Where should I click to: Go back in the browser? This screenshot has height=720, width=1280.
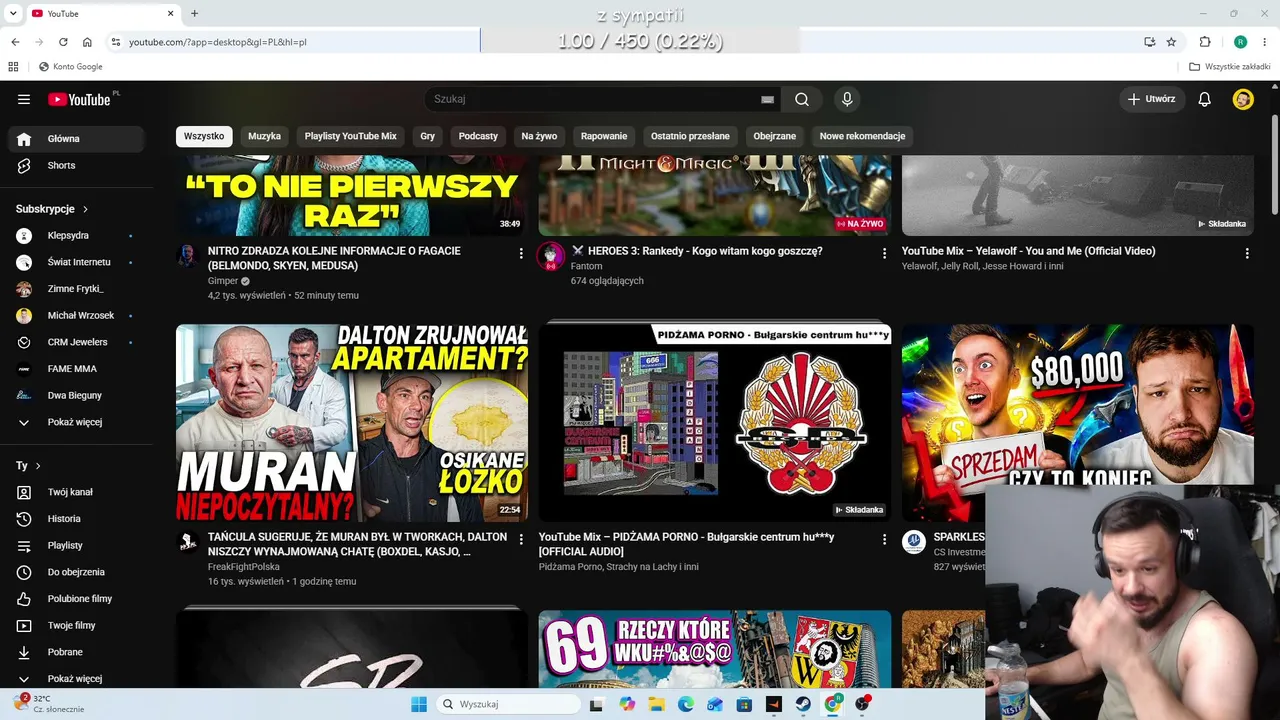coord(15,42)
